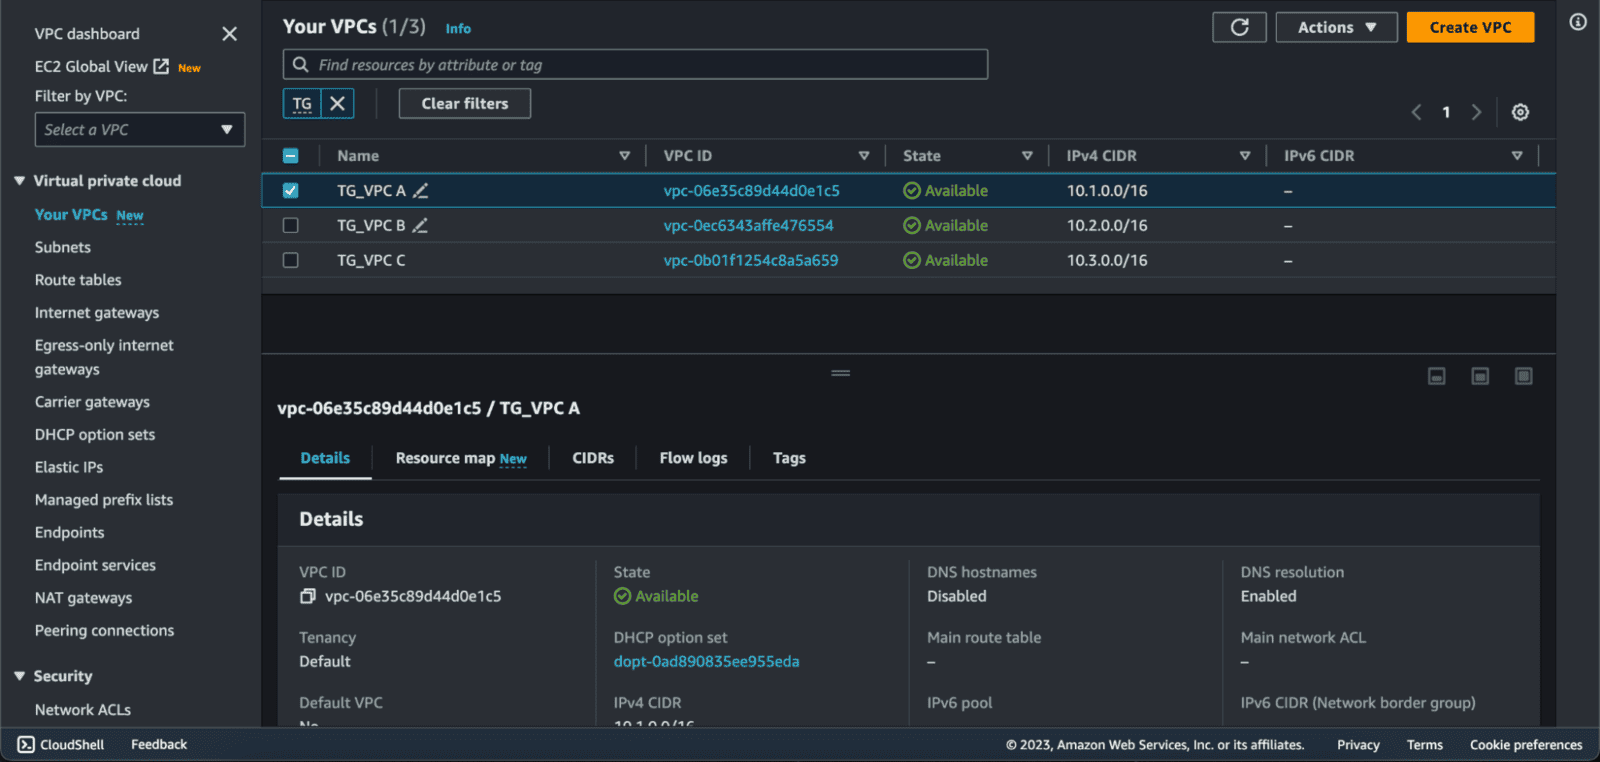Open the Actions dropdown menu
Screen dimensions: 1600x762
[x=1335, y=27]
